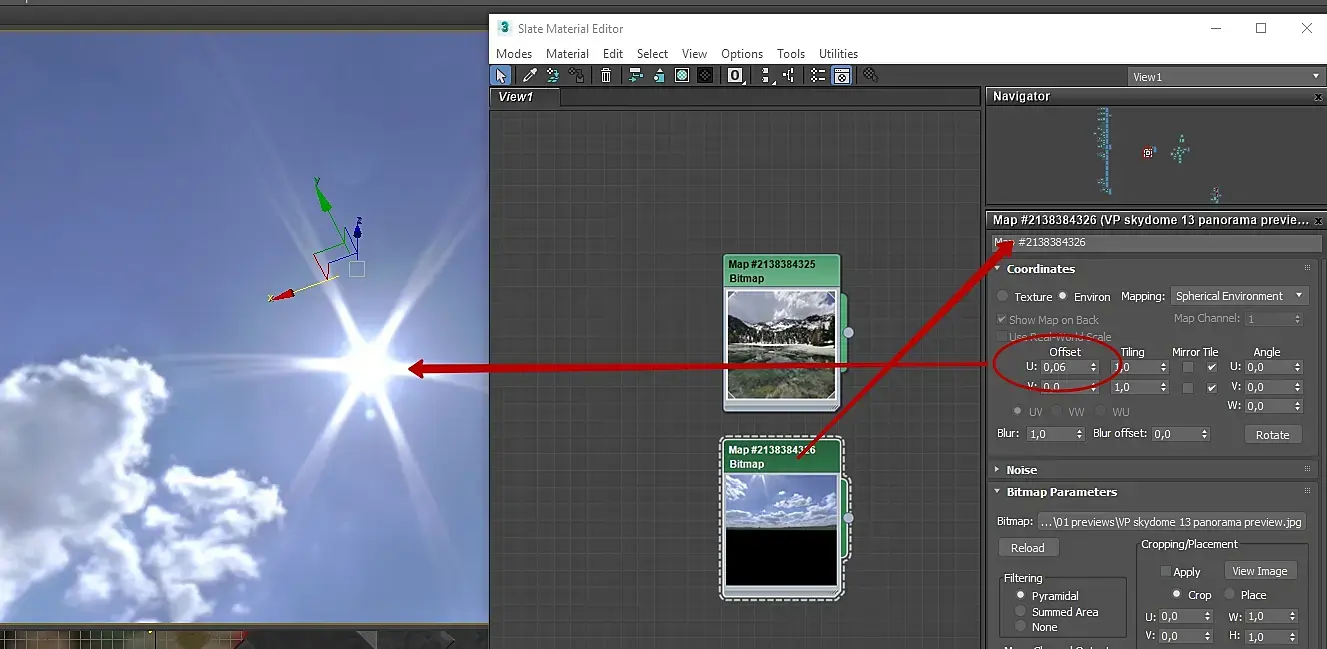The width and height of the screenshot is (1327, 649).
Task: Select None filtering option
Action: (x=1021, y=627)
